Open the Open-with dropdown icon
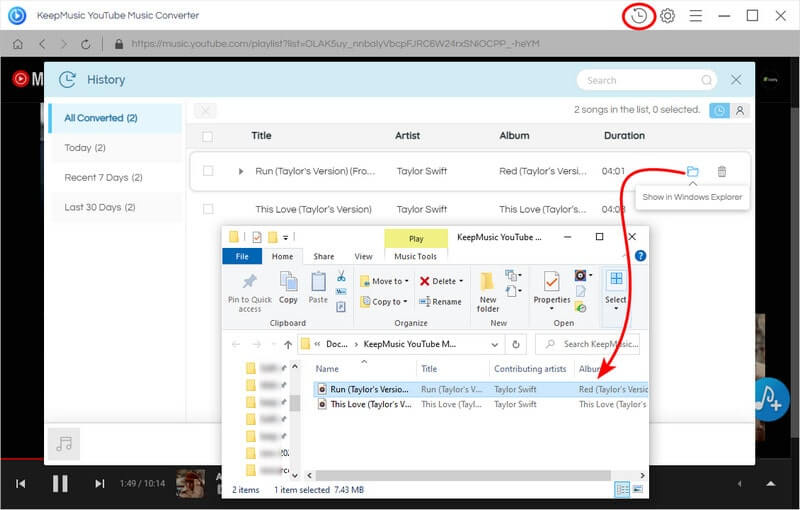Image resolution: width=800 pixels, height=510 pixels. 583,276
